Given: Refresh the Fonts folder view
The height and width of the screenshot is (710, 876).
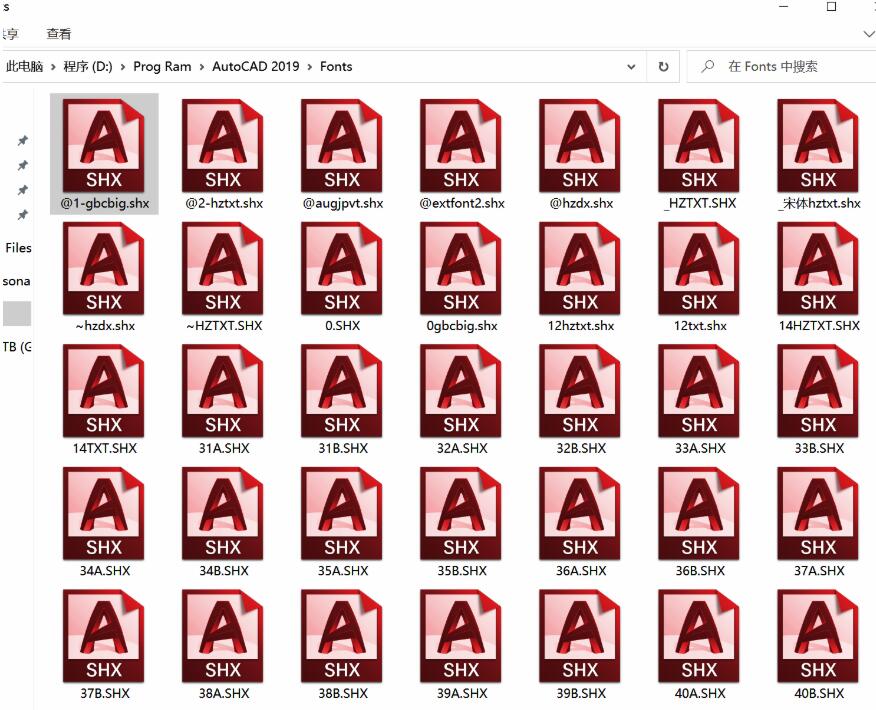Looking at the screenshot, I should click(x=663, y=67).
